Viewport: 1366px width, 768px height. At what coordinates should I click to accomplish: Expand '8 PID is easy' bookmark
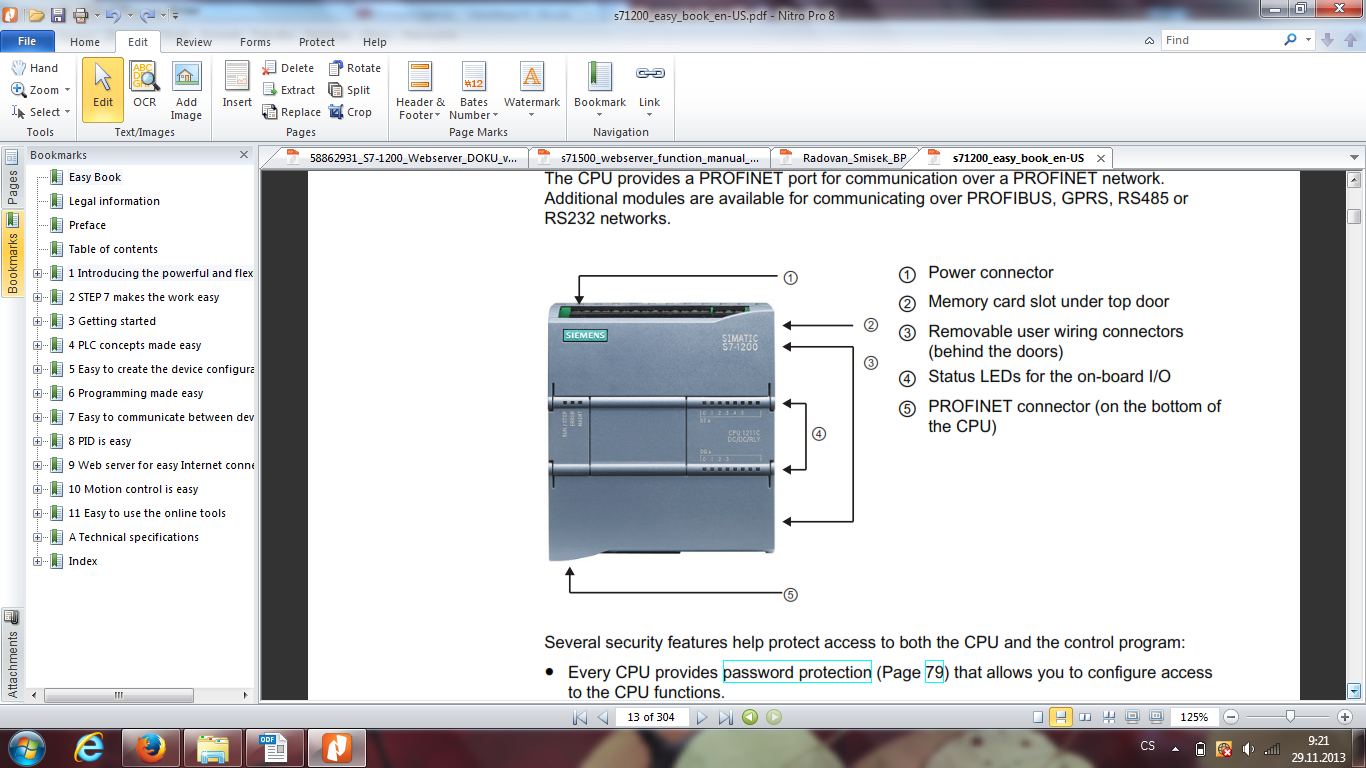[x=38, y=441]
